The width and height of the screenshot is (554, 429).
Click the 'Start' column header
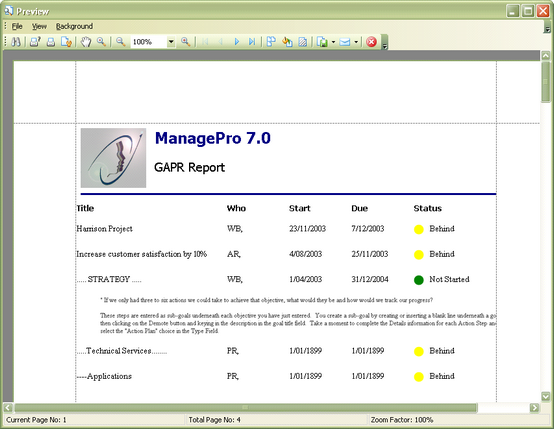(300, 208)
